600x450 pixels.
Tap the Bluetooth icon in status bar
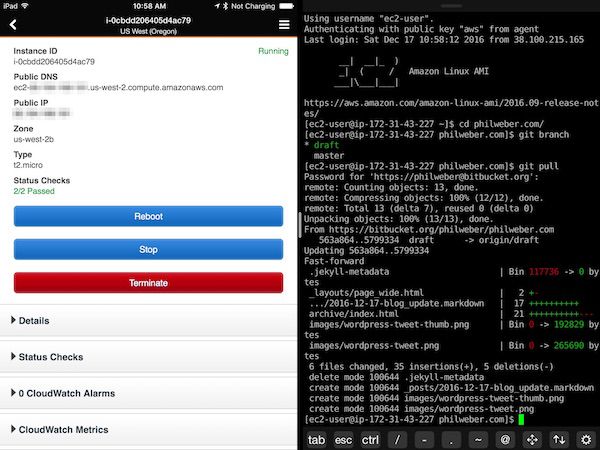click(x=225, y=6)
